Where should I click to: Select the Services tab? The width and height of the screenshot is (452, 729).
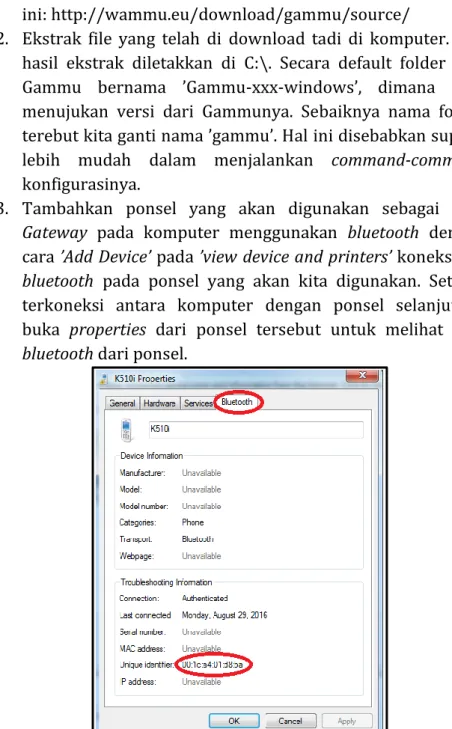pyautogui.click(x=198, y=404)
